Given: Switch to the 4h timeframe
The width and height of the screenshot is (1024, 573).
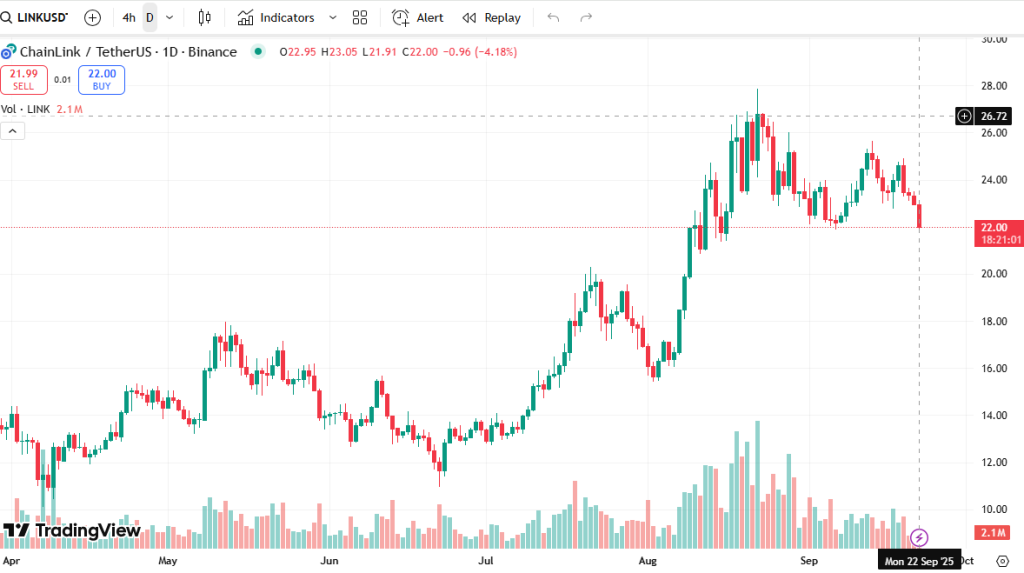Looking at the screenshot, I should point(129,17).
